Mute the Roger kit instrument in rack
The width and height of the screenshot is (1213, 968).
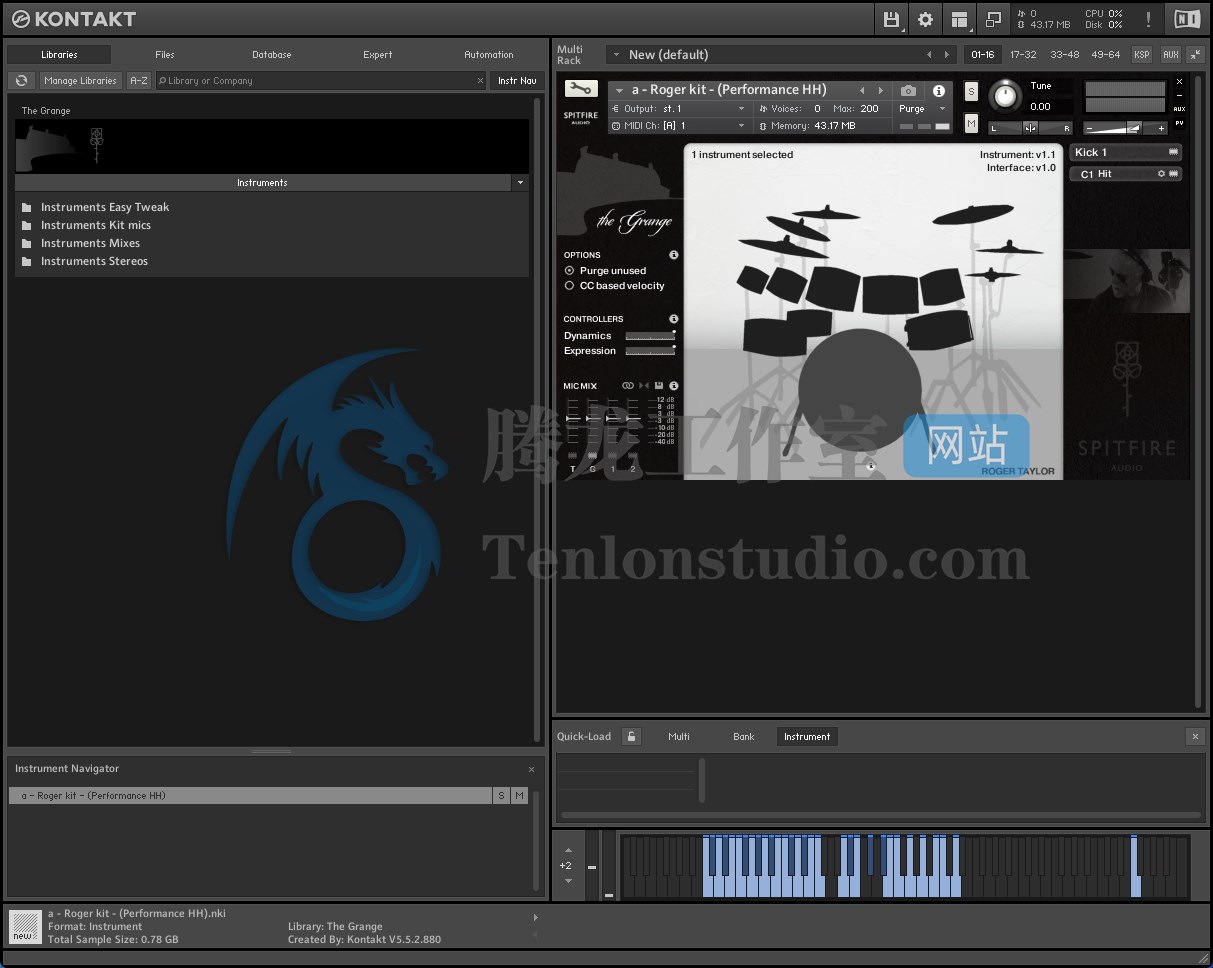971,123
